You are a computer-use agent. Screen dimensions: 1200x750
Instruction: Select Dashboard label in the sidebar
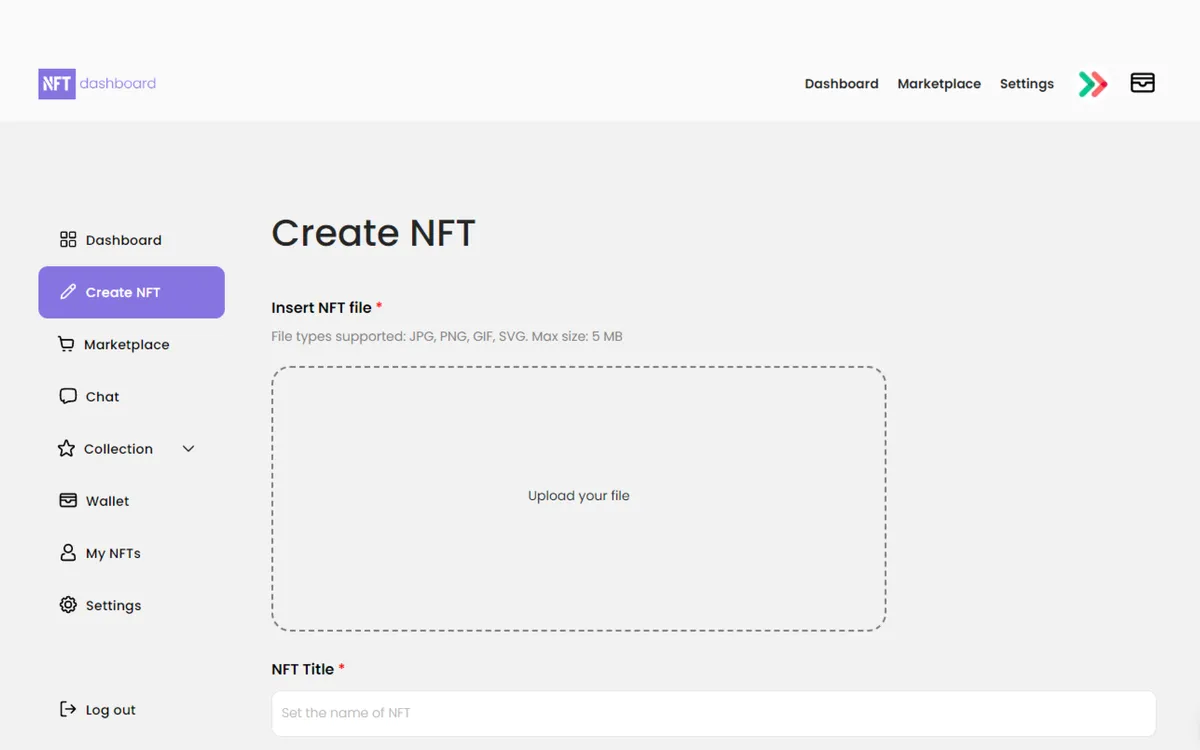(124, 240)
